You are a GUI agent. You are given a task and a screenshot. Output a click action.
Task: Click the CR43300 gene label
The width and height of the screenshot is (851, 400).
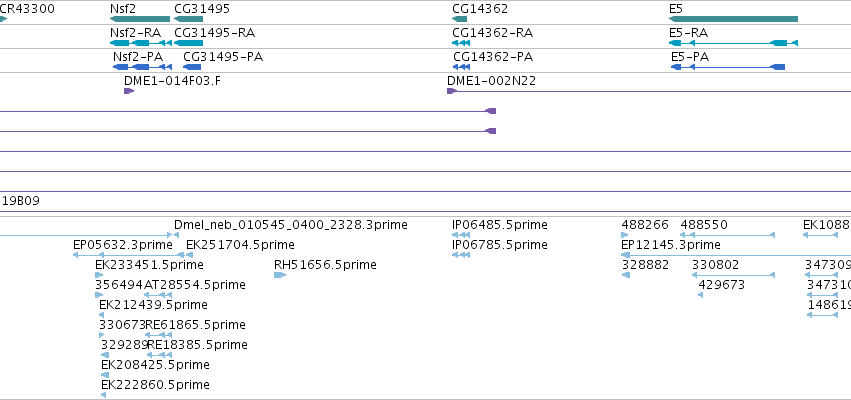coord(27,9)
